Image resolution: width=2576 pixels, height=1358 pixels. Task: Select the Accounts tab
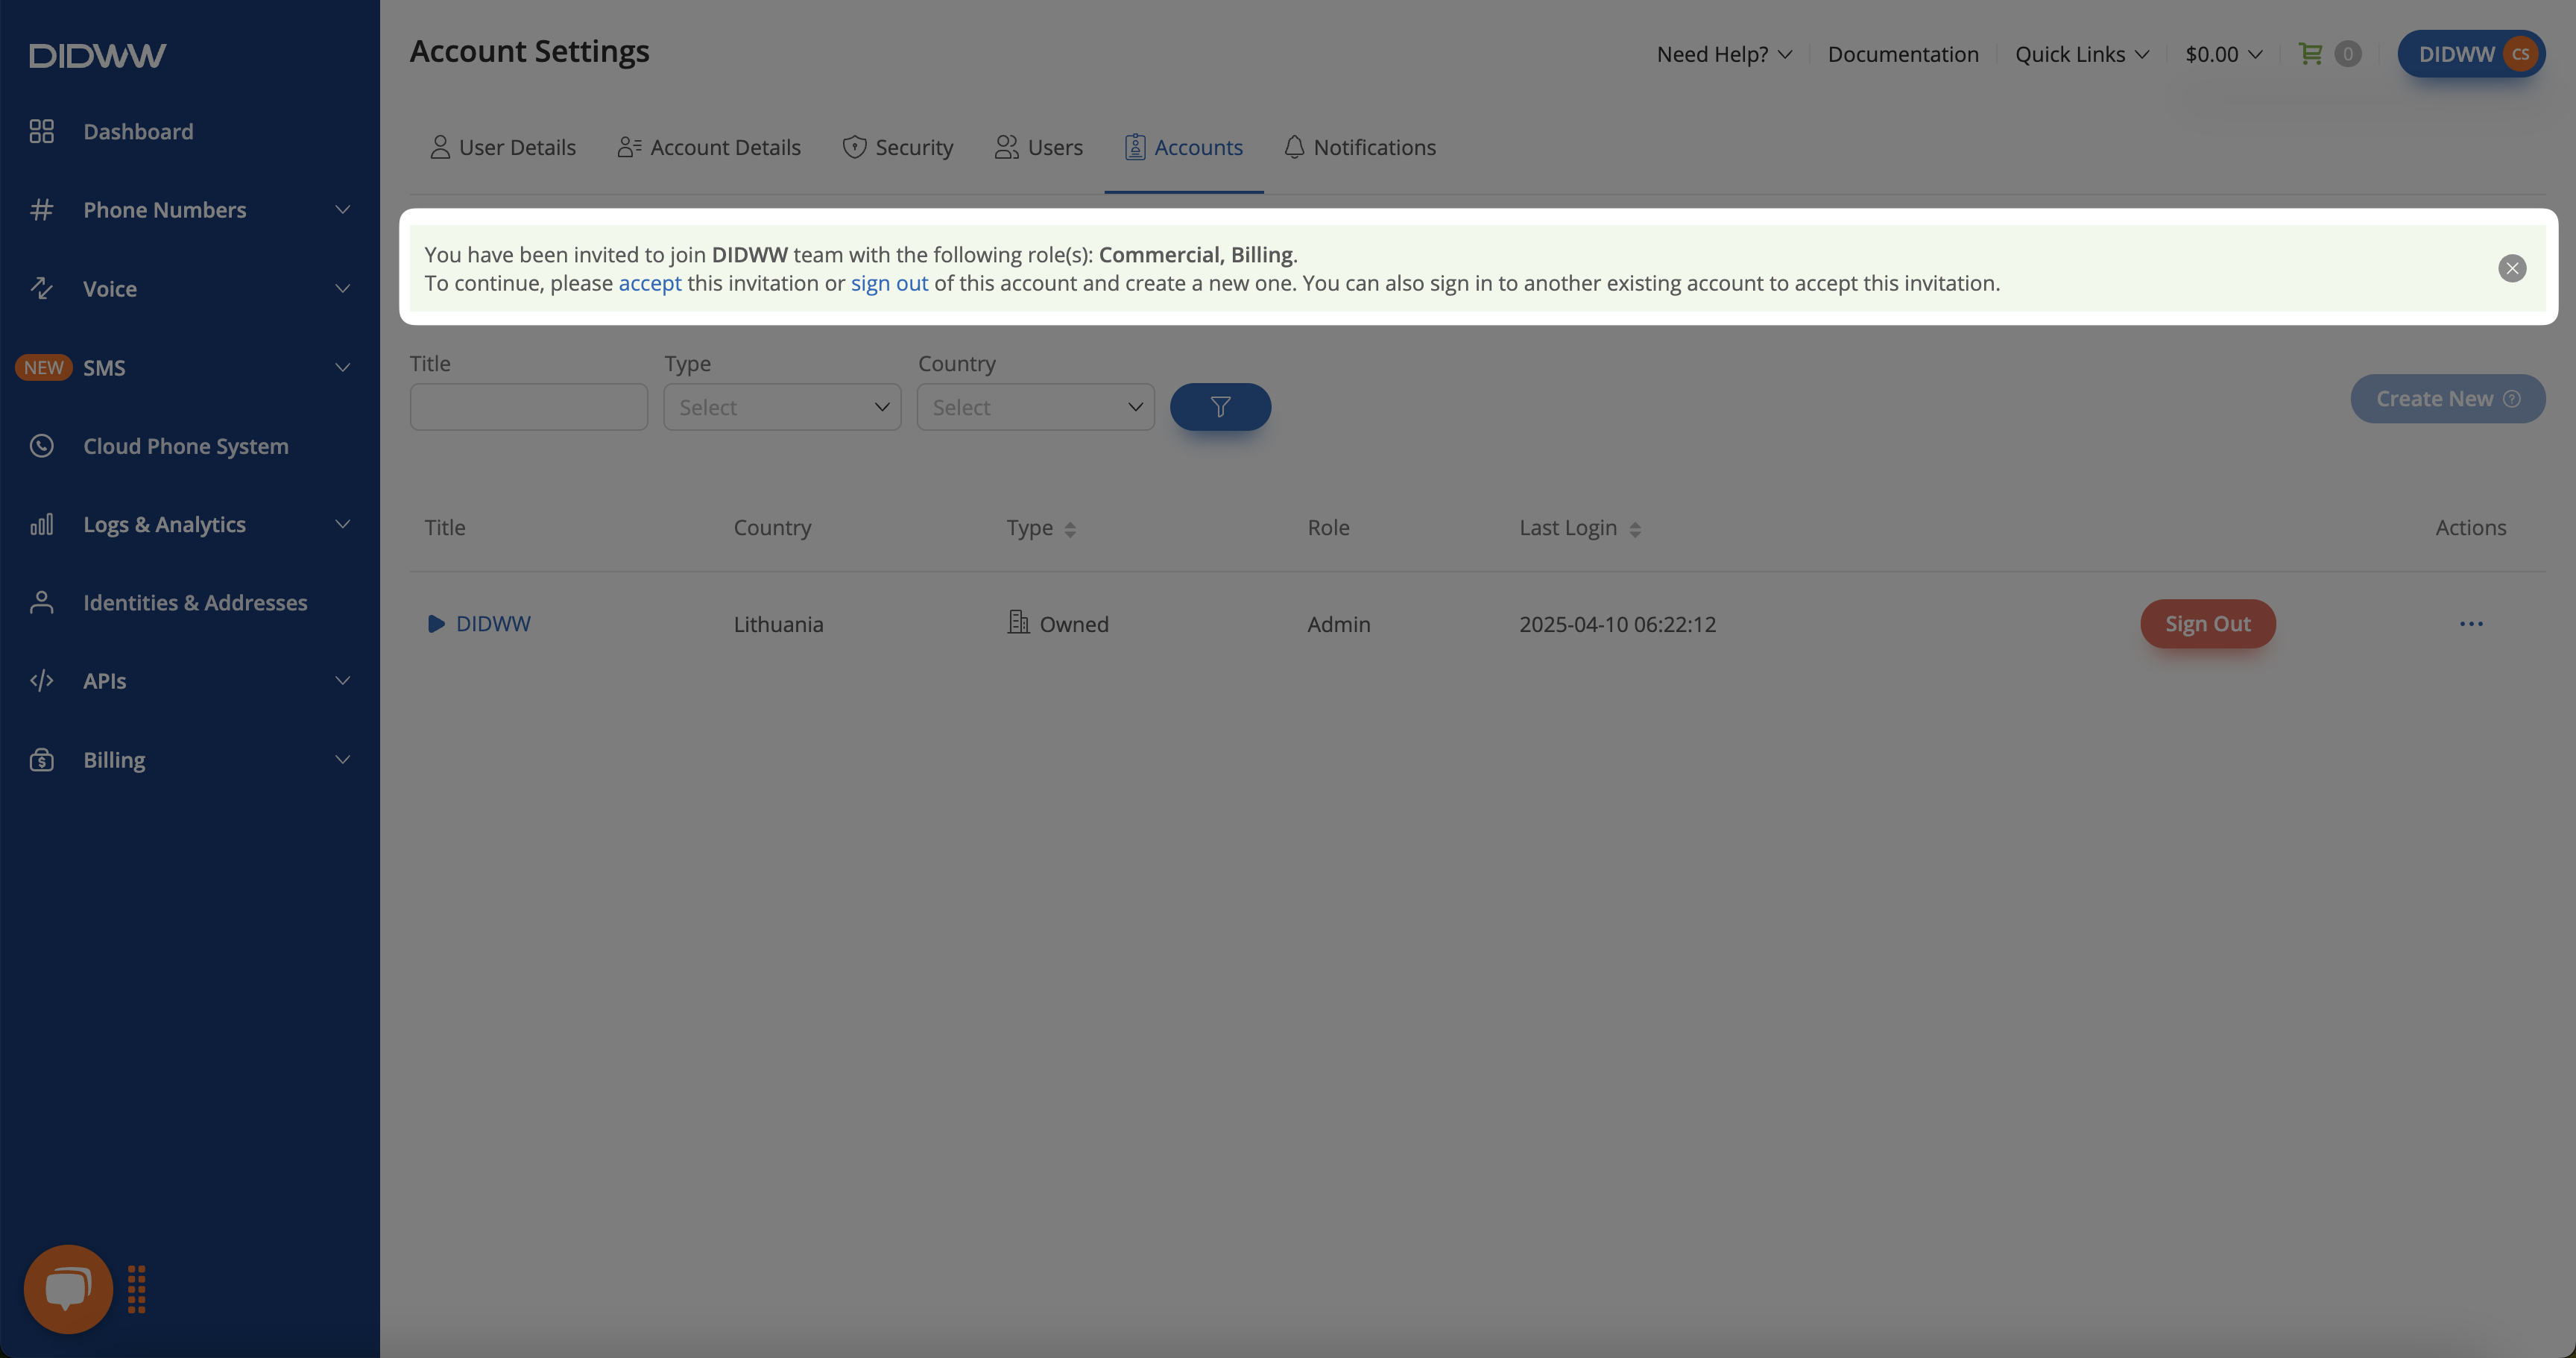coord(1183,147)
